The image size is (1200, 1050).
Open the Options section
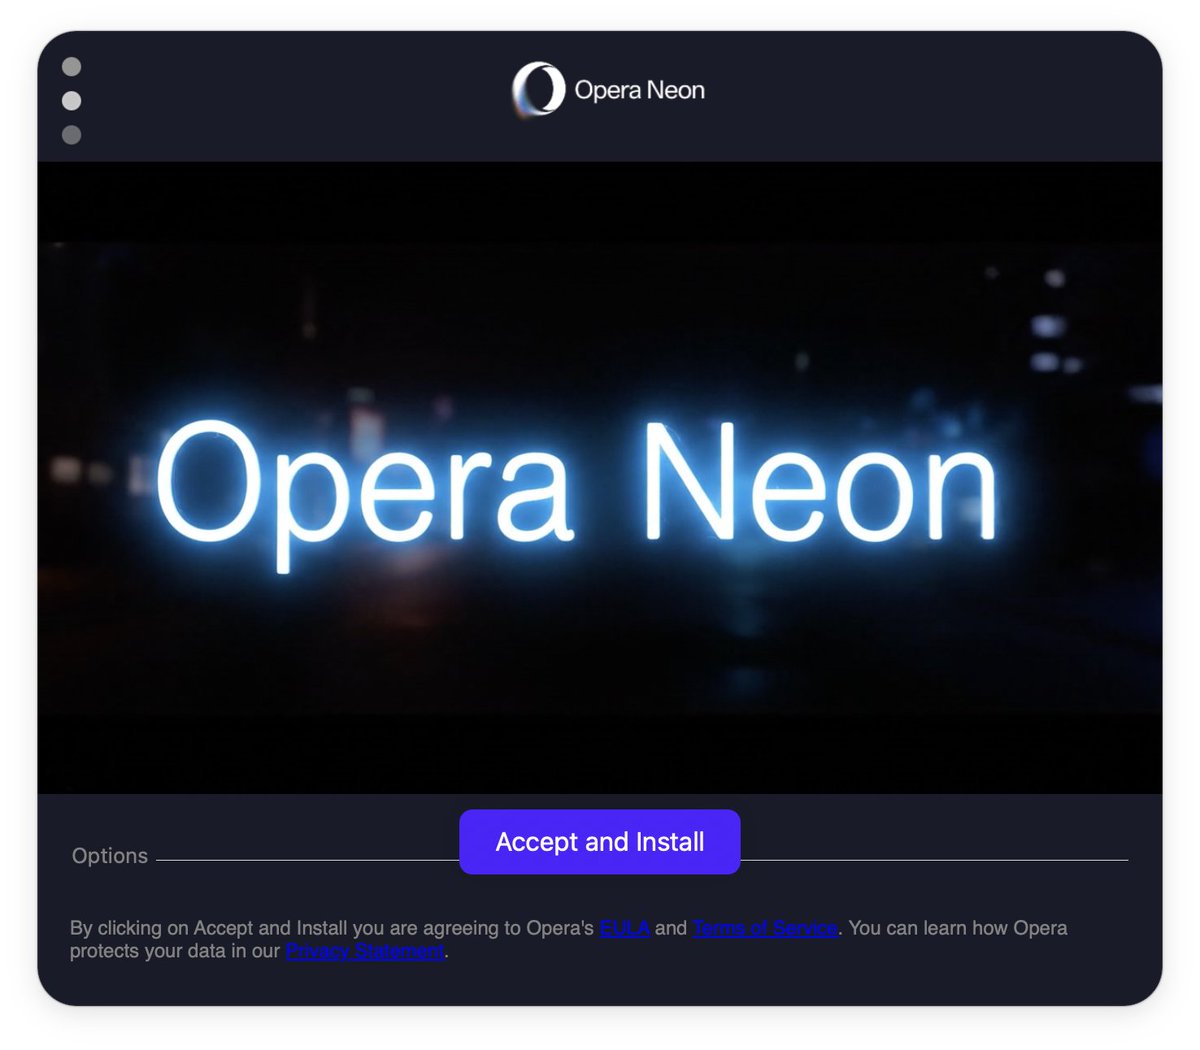[x=110, y=856]
